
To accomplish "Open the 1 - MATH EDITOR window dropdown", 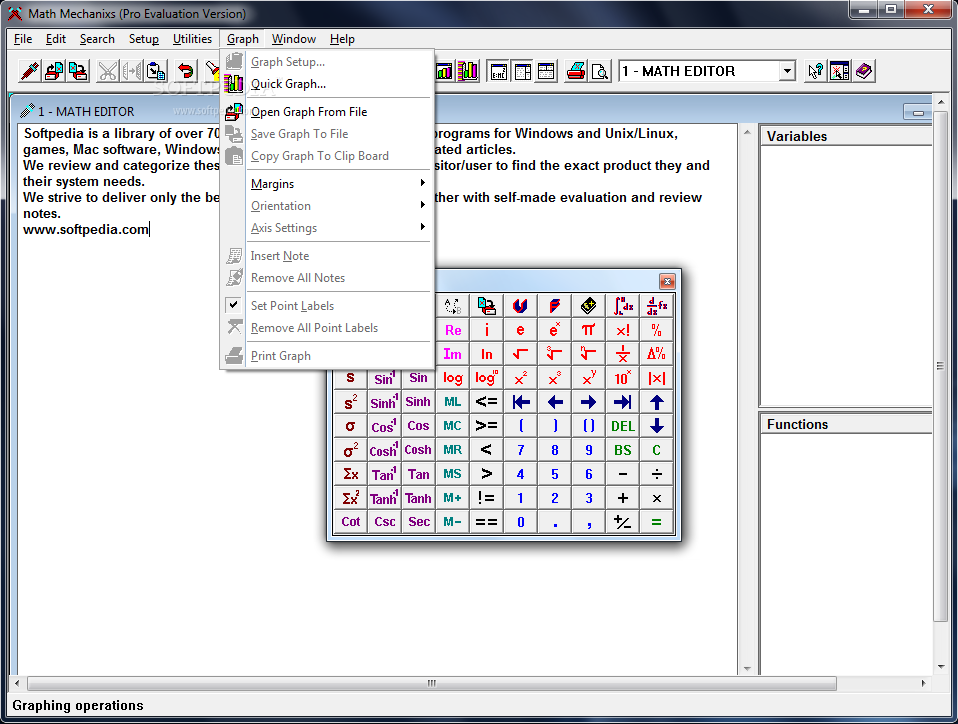I will [x=788, y=71].
